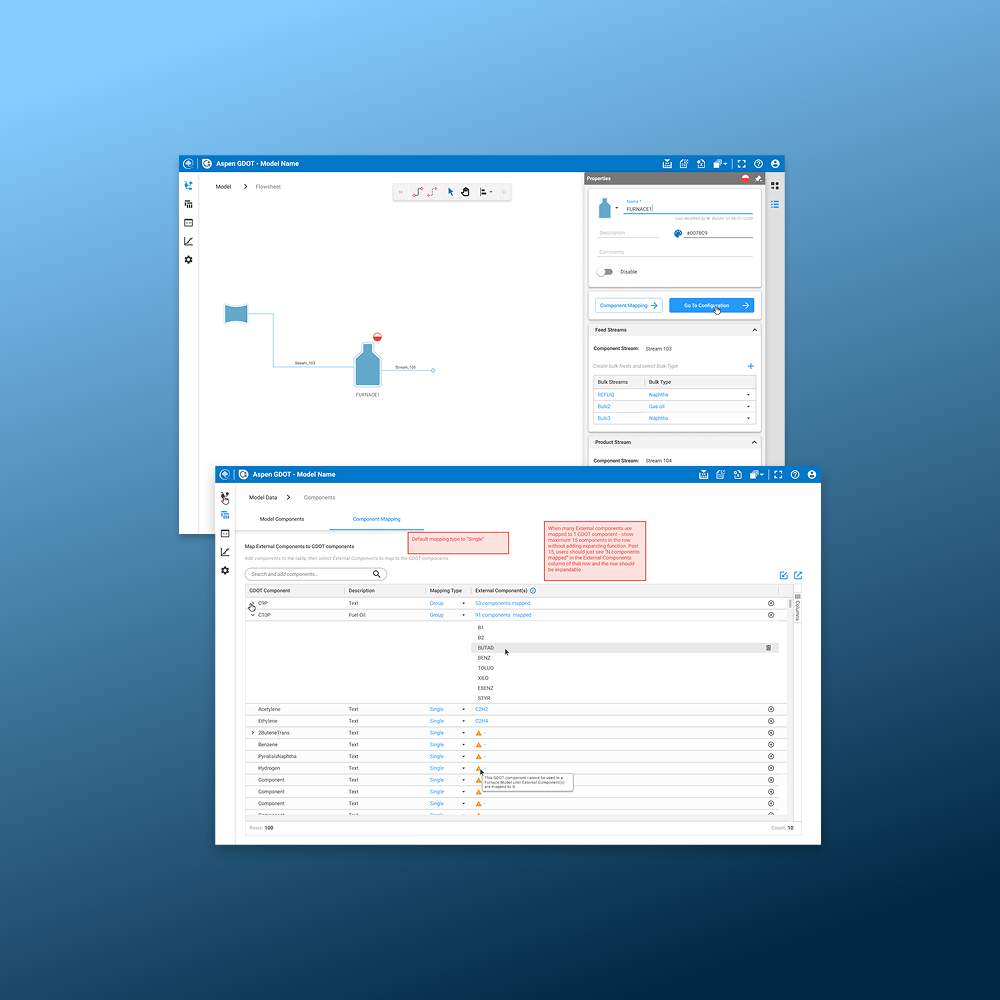
Task: Activate the pan hand tool above the flowsheet
Action: [x=465, y=191]
